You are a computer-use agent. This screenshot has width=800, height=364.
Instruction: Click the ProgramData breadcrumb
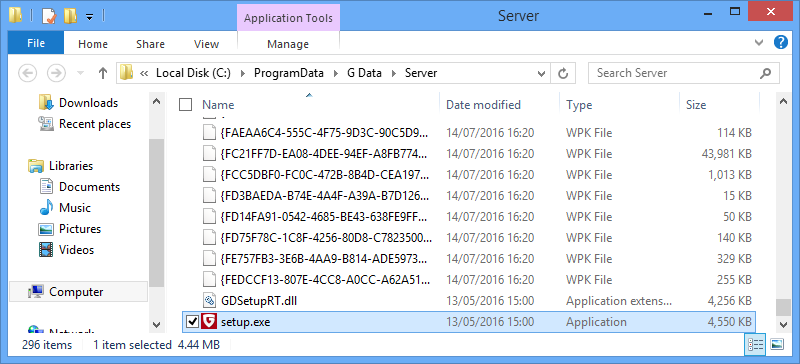pos(289,73)
